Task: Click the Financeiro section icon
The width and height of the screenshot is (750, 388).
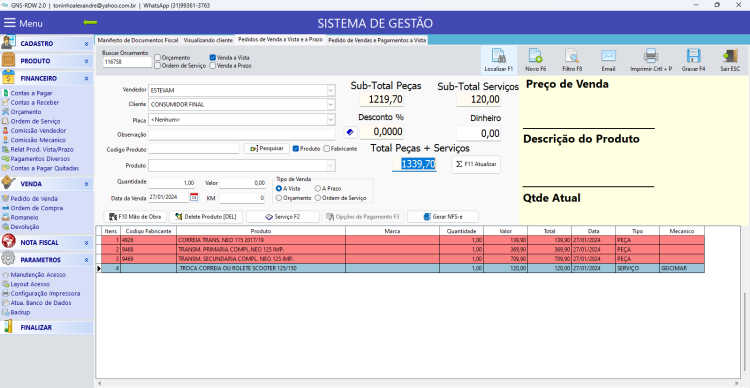Action: [x=8, y=78]
